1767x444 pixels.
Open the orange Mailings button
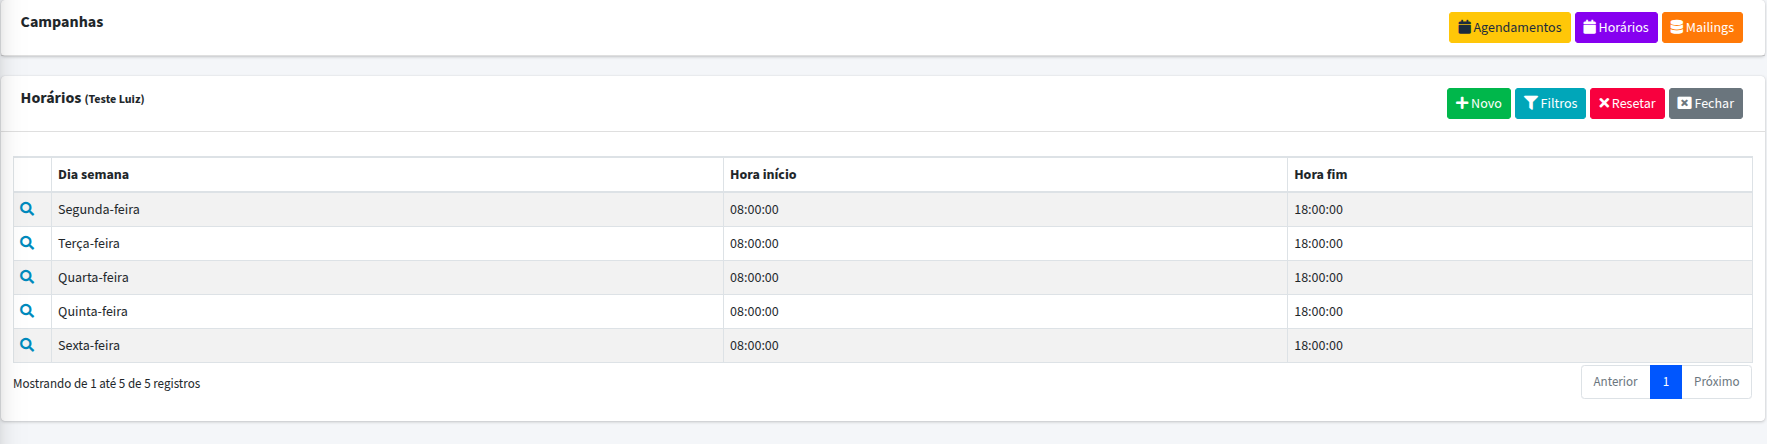pyautogui.click(x=1701, y=27)
